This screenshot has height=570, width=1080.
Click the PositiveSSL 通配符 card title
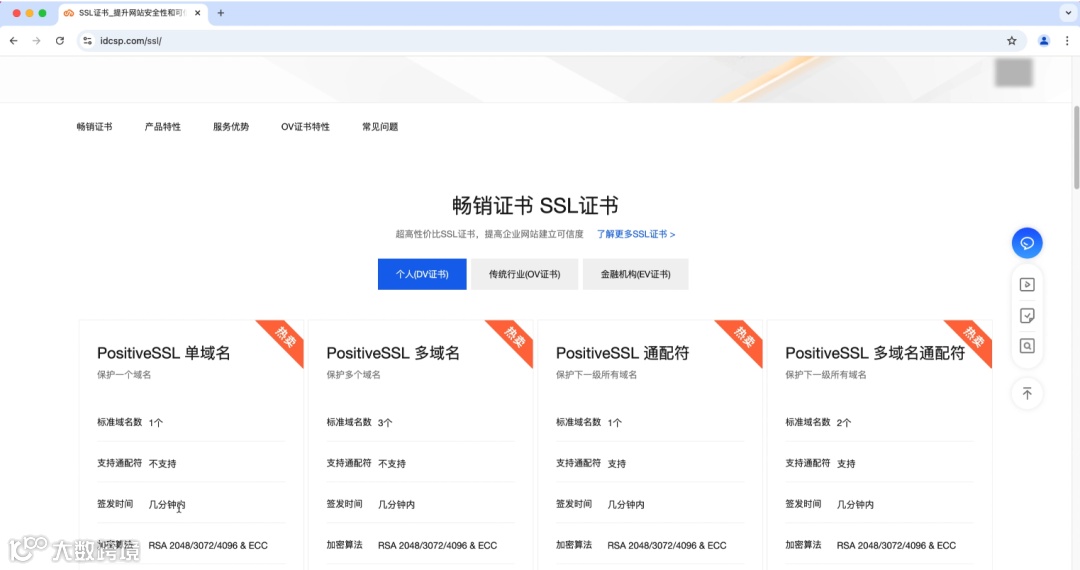tap(623, 353)
